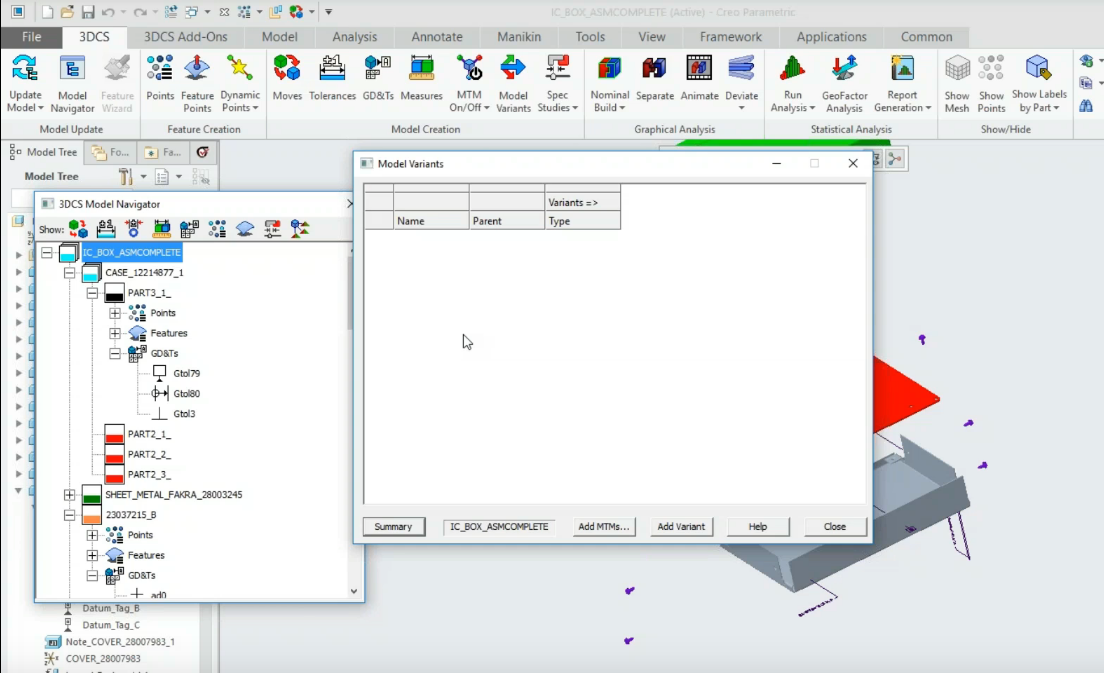Open the Moves tool in Model Creation
The image size is (1104, 673).
coord(287,70)
